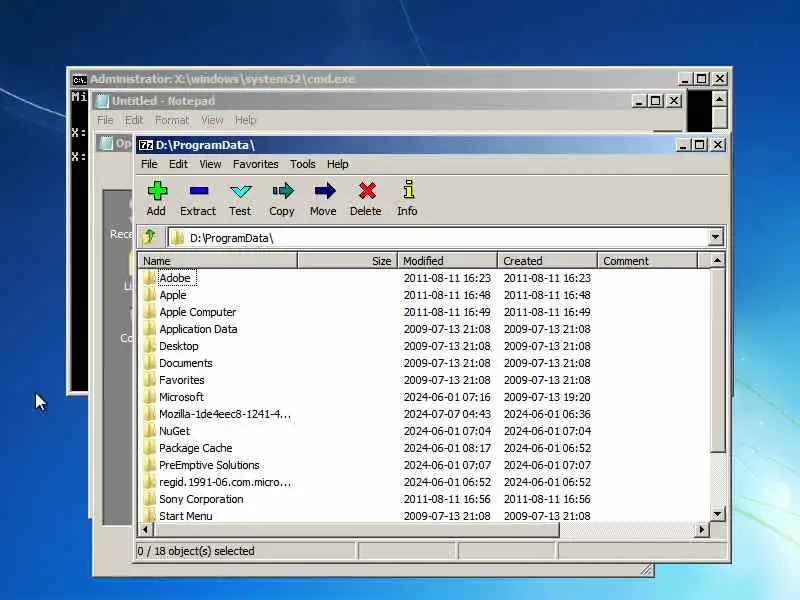Select the Mozilla-1de4eec8-1241-4... folder
This screenshot has width=800, height=600.
click(x=225, y=414)
